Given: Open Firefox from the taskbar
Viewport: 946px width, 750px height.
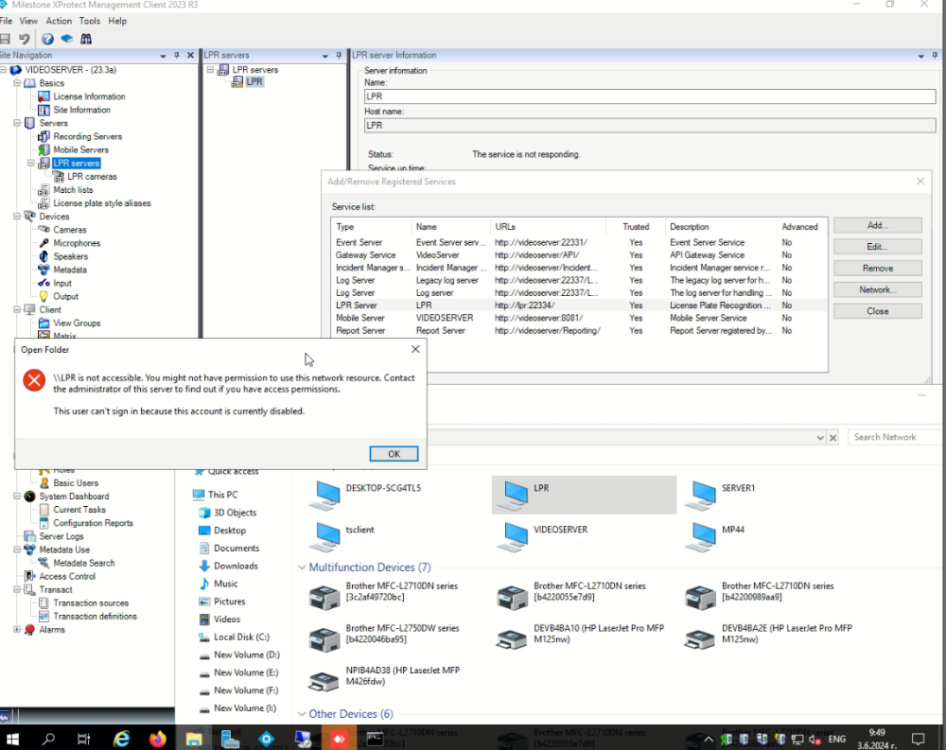Looking at the screenshot, I should click(158, 739).
